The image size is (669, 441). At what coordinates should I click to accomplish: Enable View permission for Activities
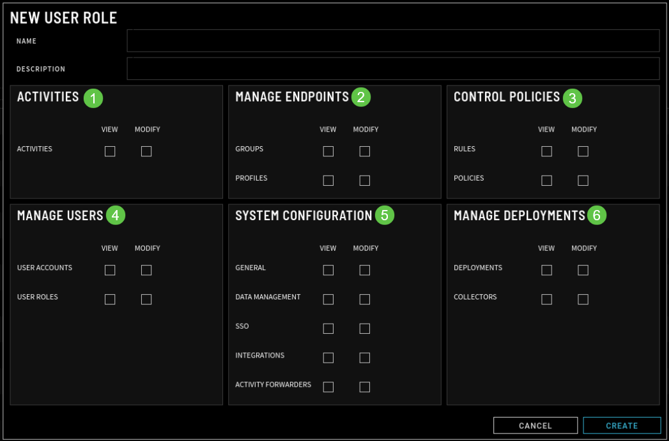[110, 151]
